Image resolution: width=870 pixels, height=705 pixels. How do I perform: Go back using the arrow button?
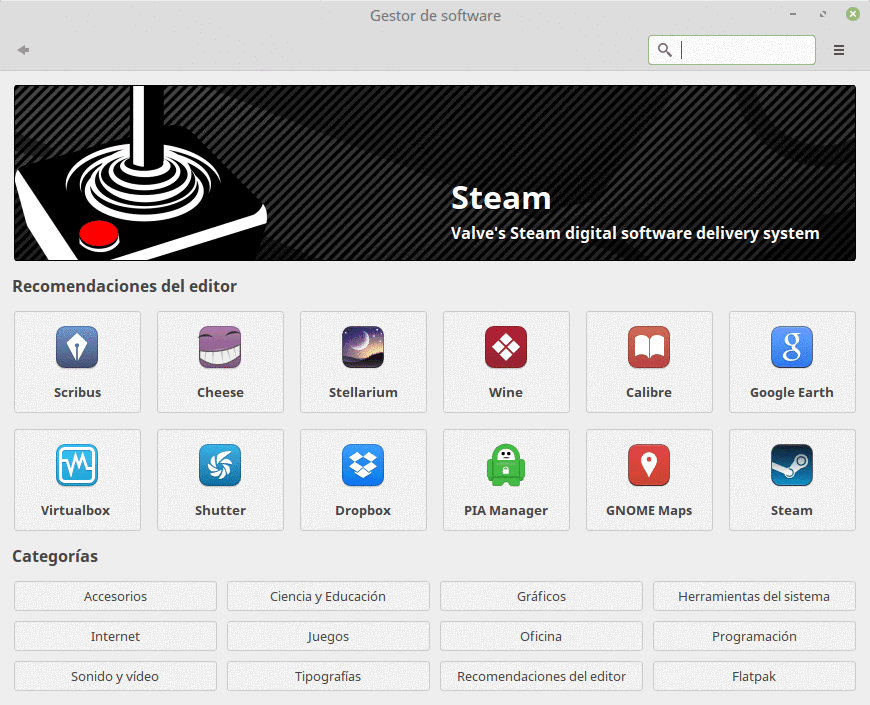pyautogui.click(x=23, y=50)
